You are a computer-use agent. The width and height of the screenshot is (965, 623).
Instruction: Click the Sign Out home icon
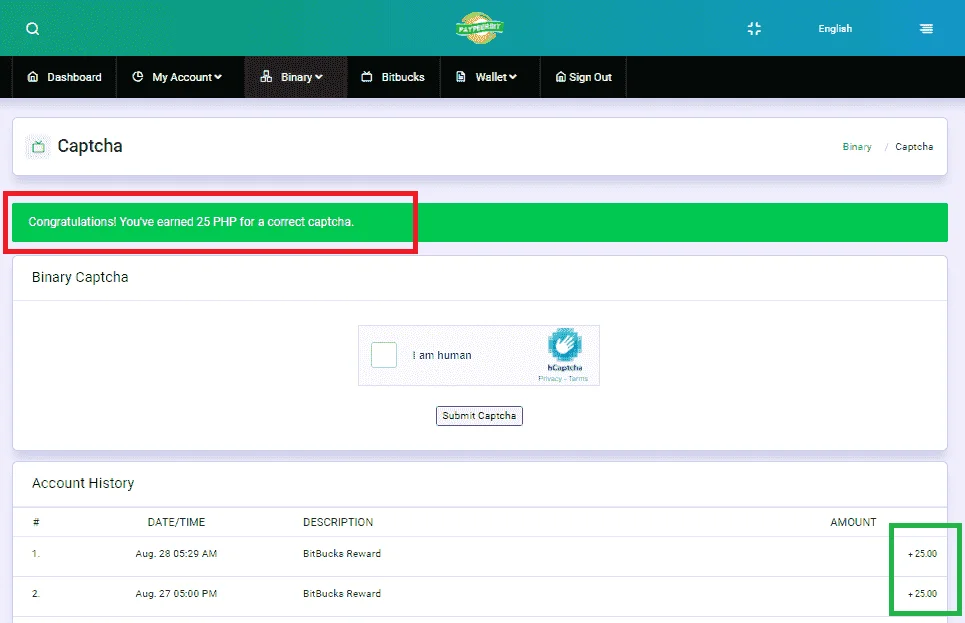coord(561,77)
